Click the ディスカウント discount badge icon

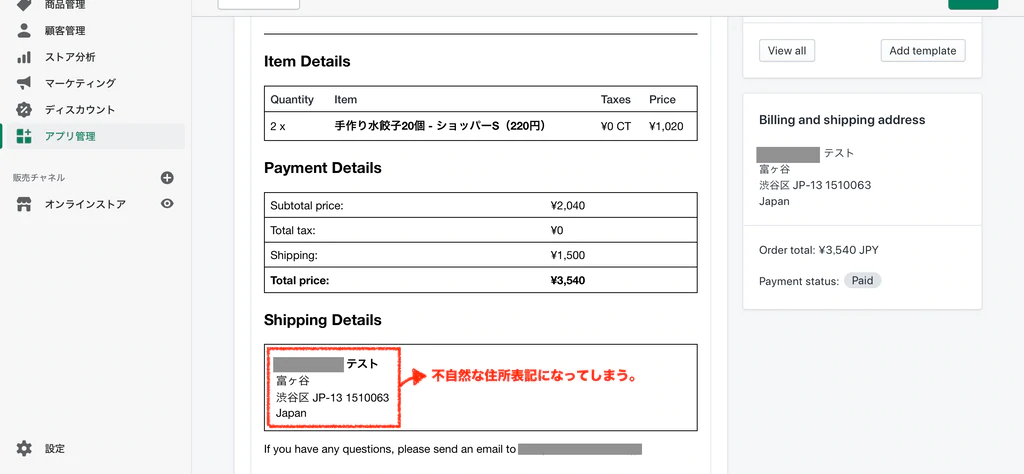tap(24, 109)
